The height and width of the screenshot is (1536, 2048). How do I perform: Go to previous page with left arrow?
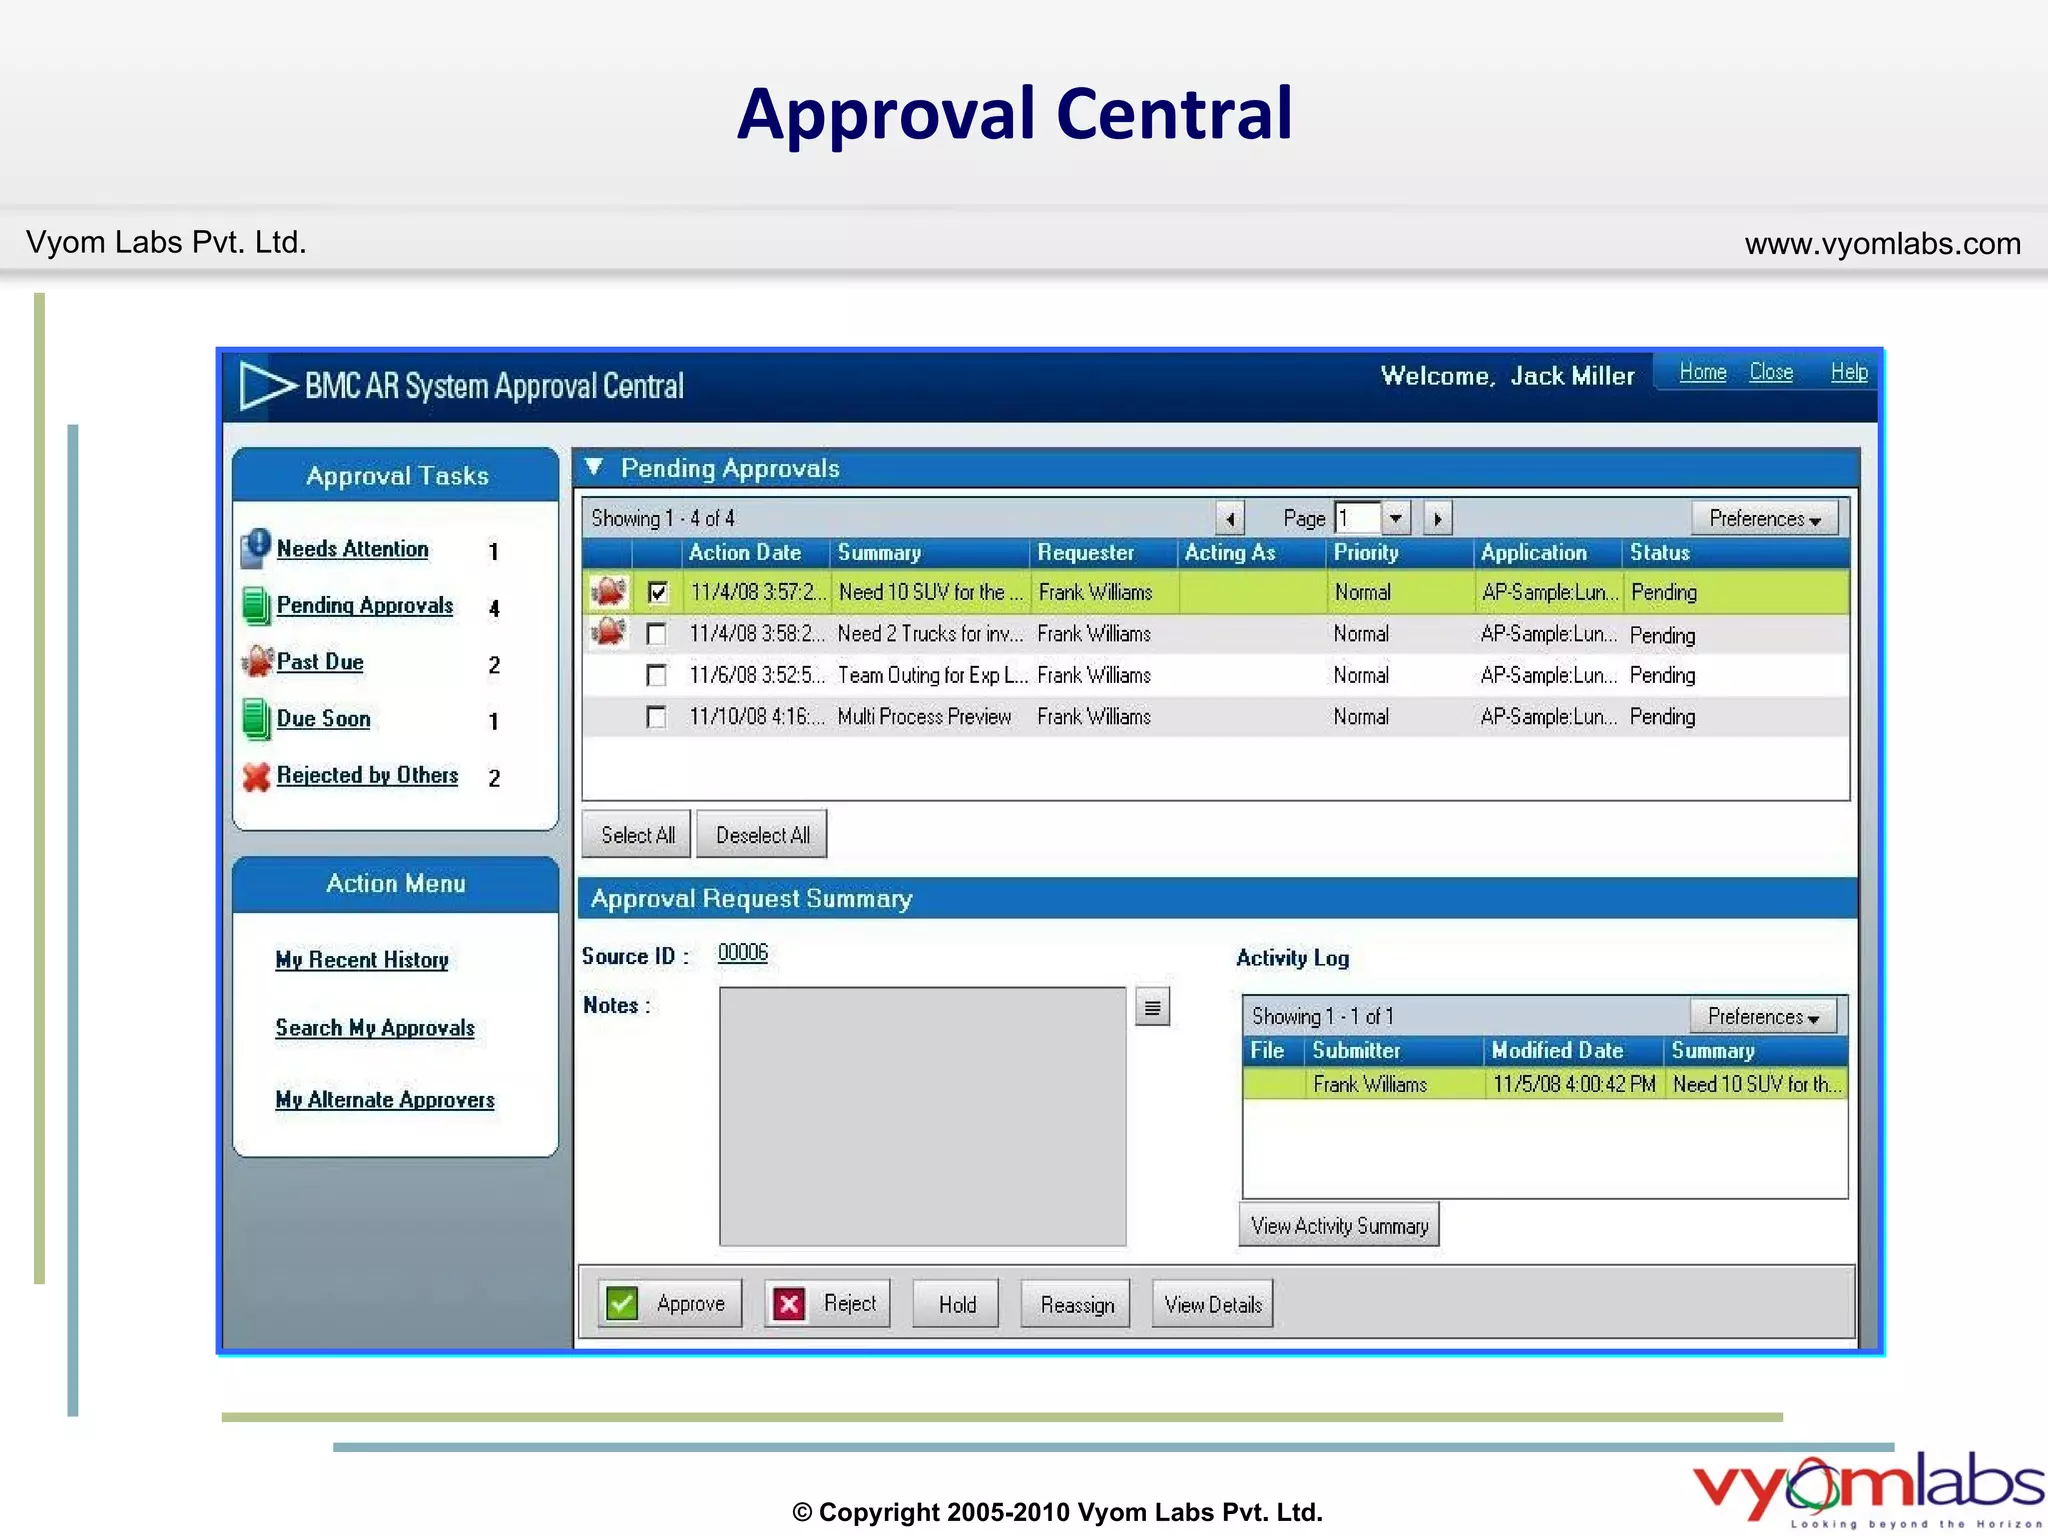click(1230, 518)
